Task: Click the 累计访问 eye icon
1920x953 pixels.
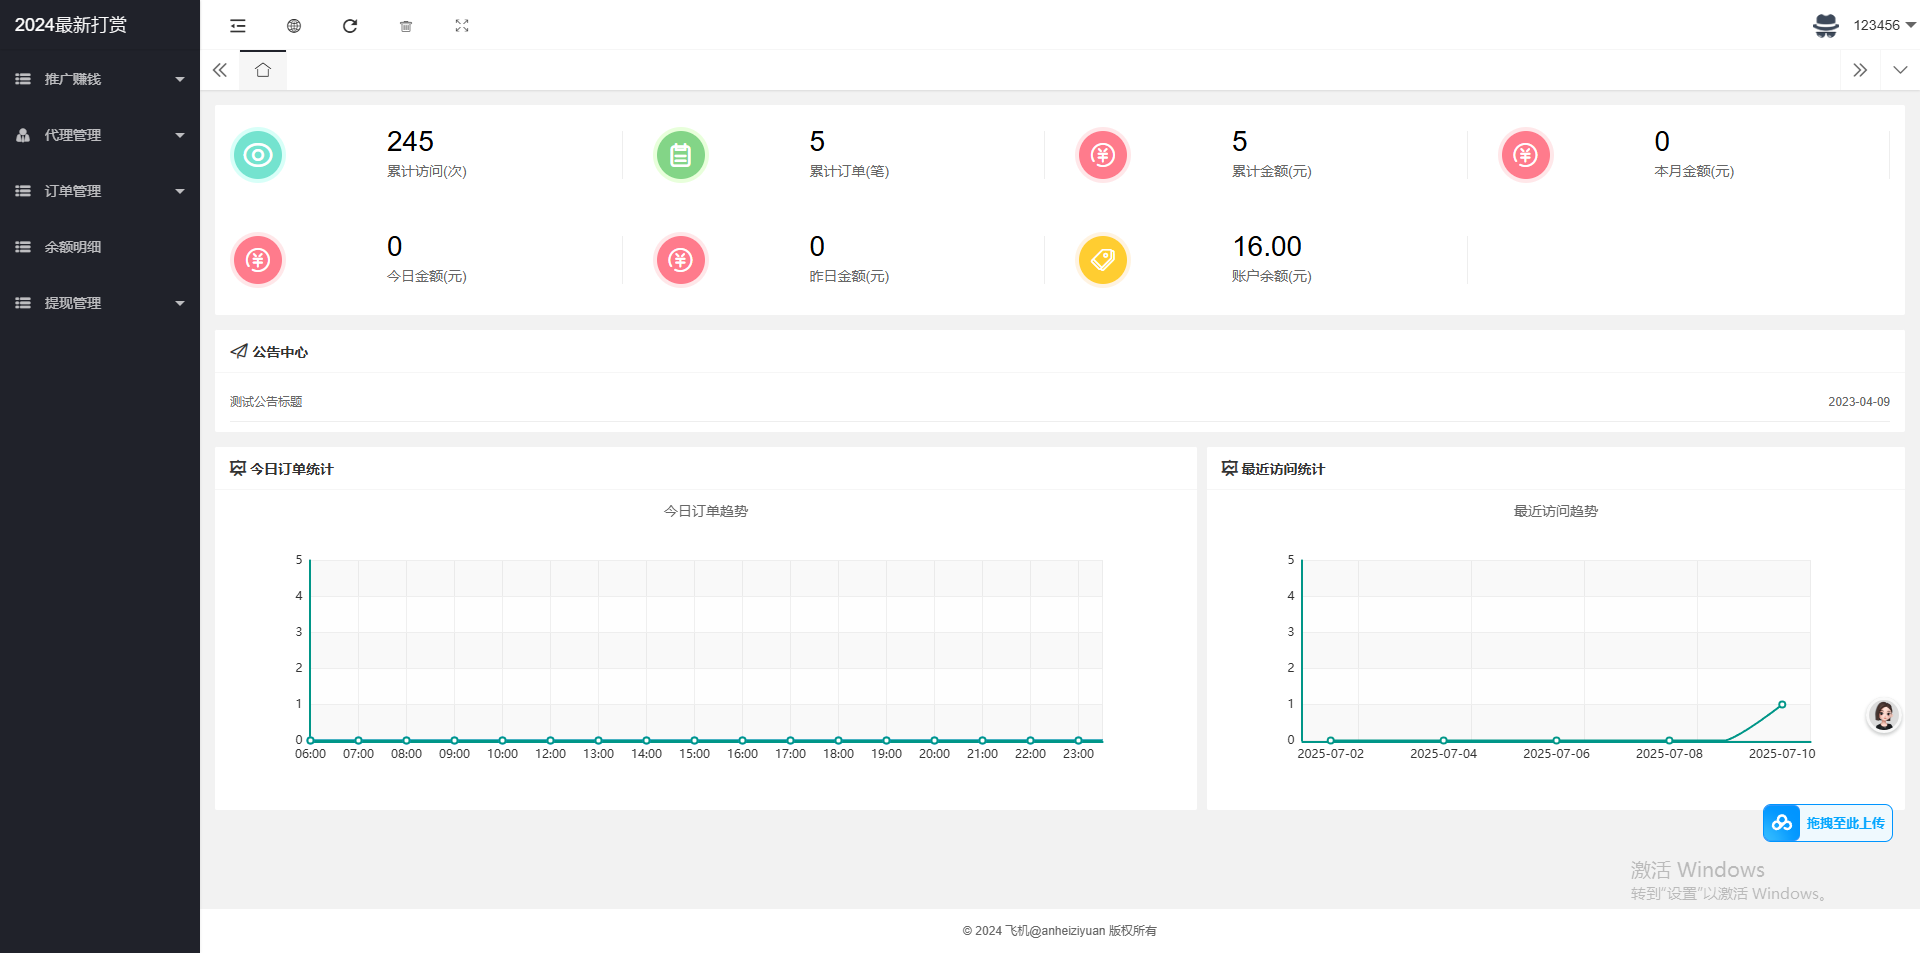Action: pos(258,155)
